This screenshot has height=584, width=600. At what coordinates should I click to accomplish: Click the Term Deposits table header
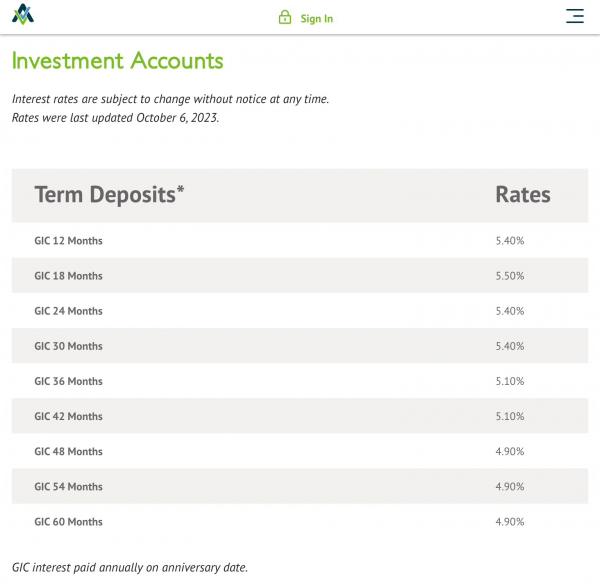(109, 194)
